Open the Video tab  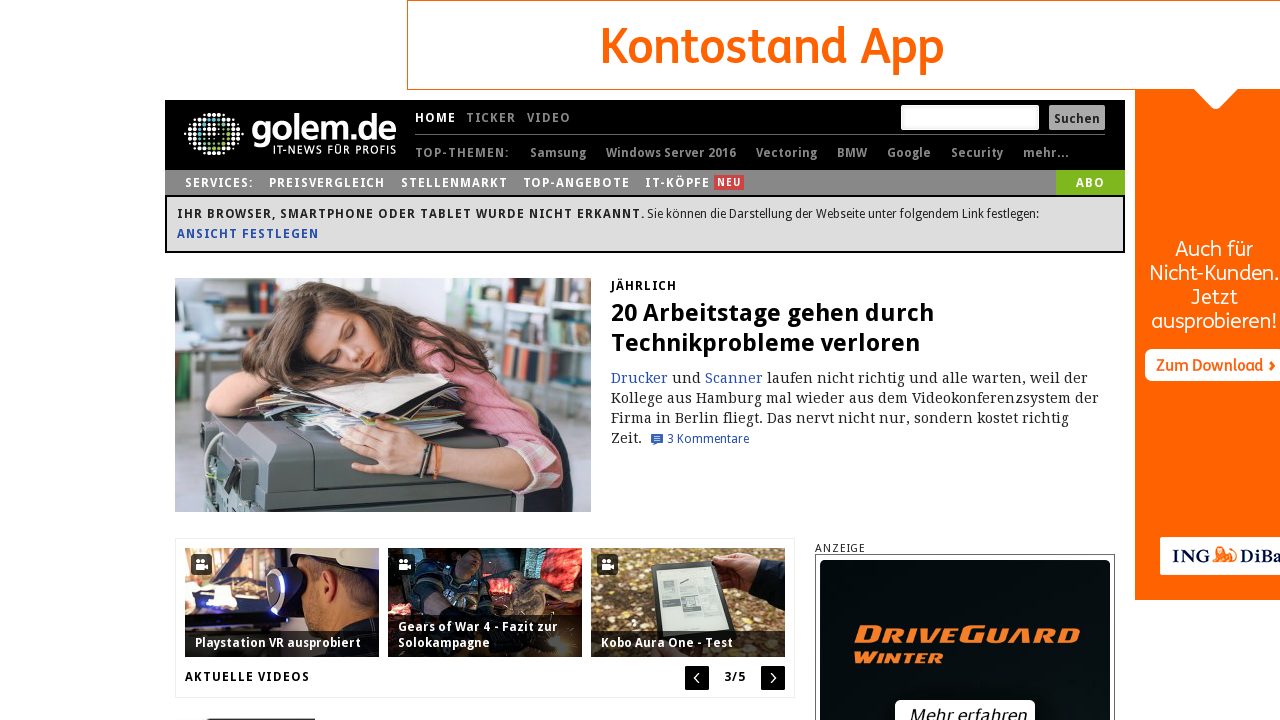(x=549, y=118)
